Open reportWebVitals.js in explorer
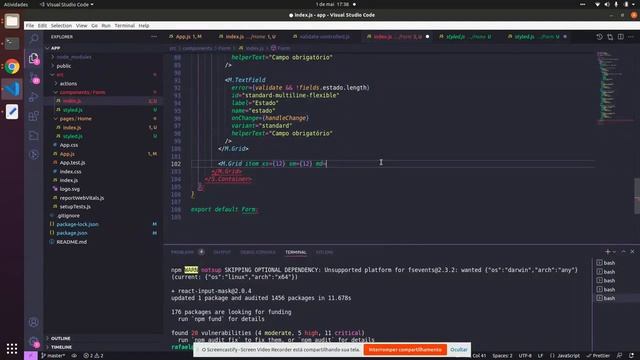Viewport: 640px width, 360px height. pos(82,198)
